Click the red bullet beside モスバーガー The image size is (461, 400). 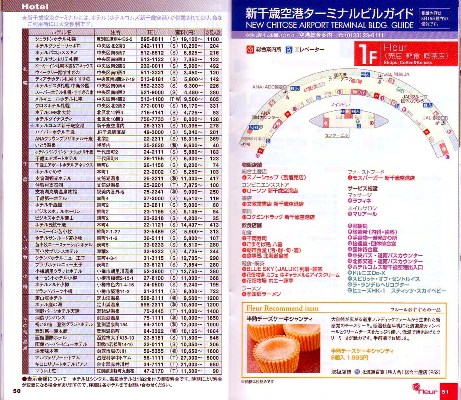coord(350,178)
